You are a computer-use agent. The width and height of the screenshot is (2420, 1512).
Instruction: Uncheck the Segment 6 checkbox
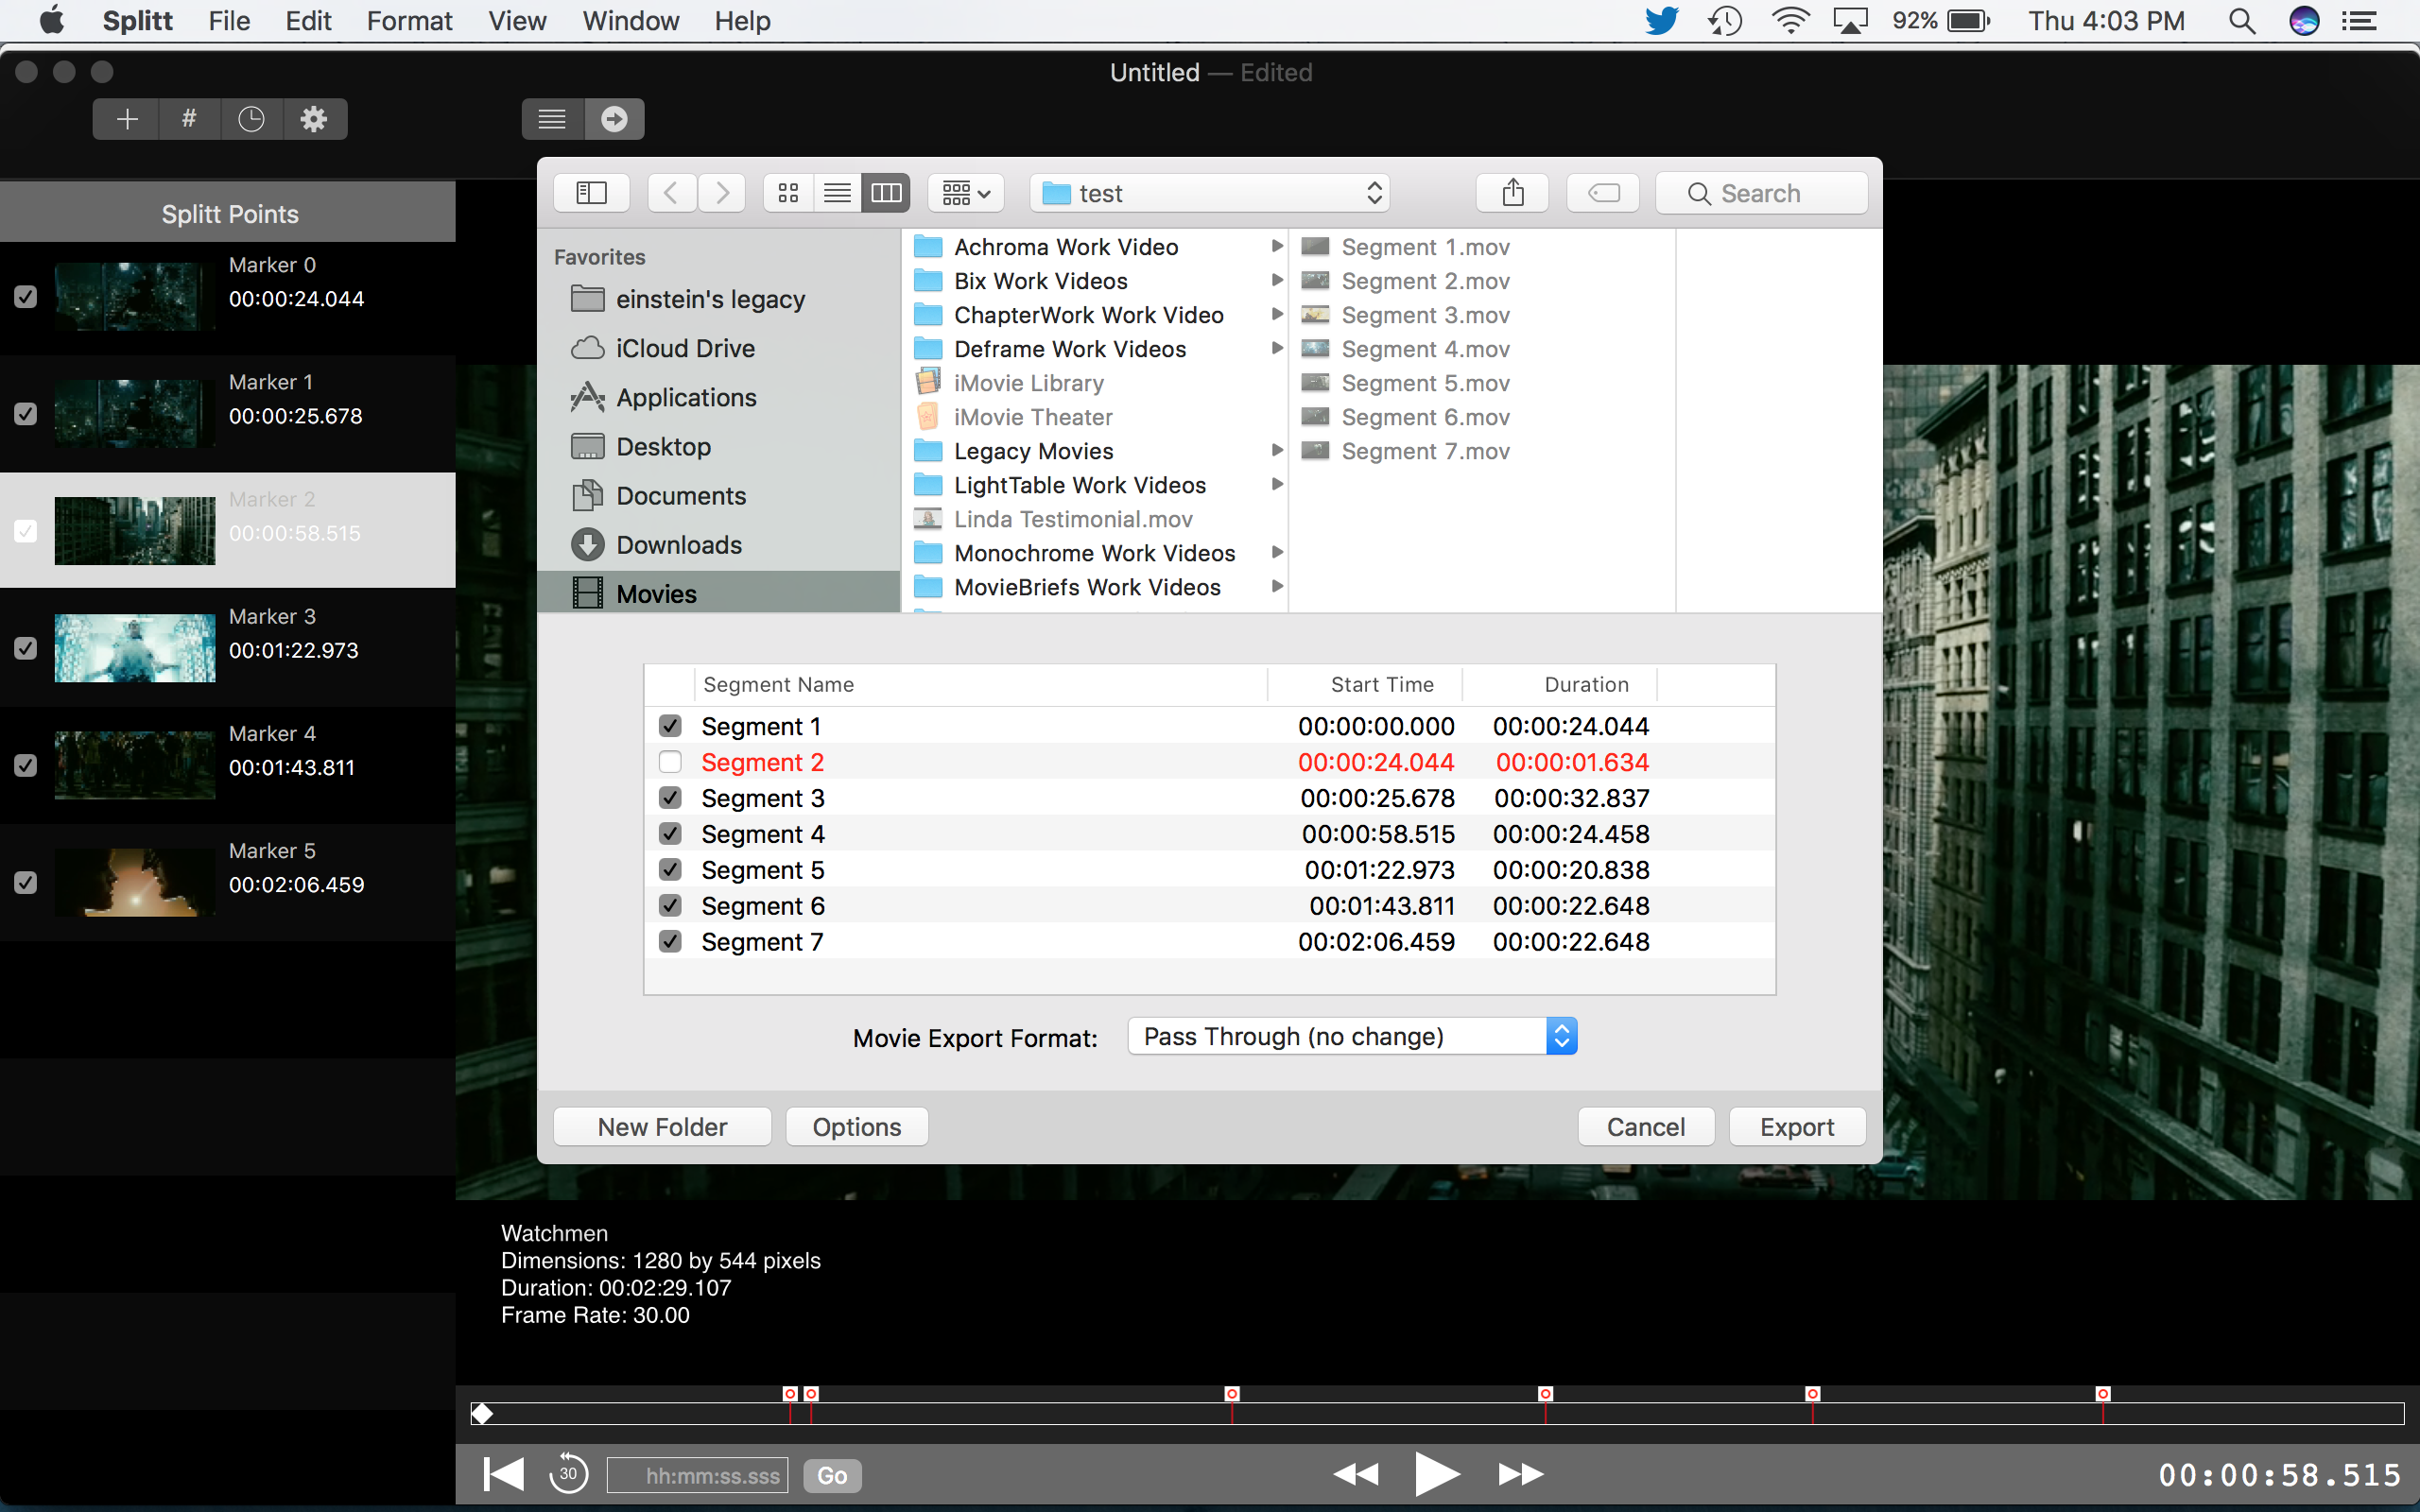click(x=670, y=906)
